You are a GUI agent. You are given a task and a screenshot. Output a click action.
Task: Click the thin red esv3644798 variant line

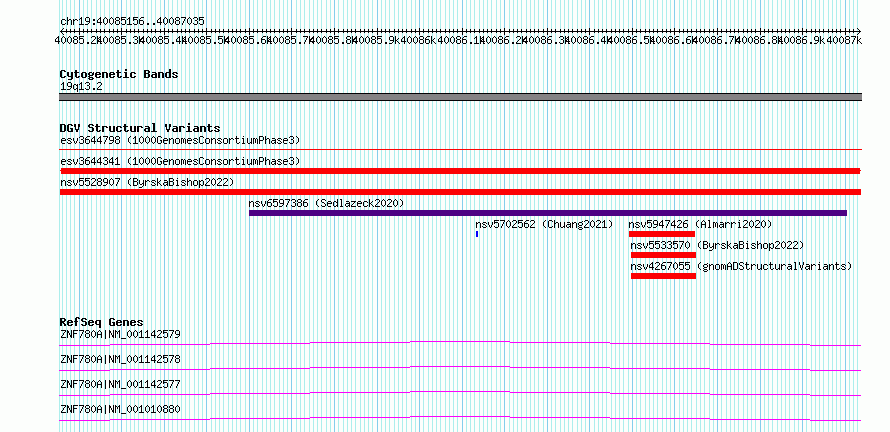pos(460,150)
